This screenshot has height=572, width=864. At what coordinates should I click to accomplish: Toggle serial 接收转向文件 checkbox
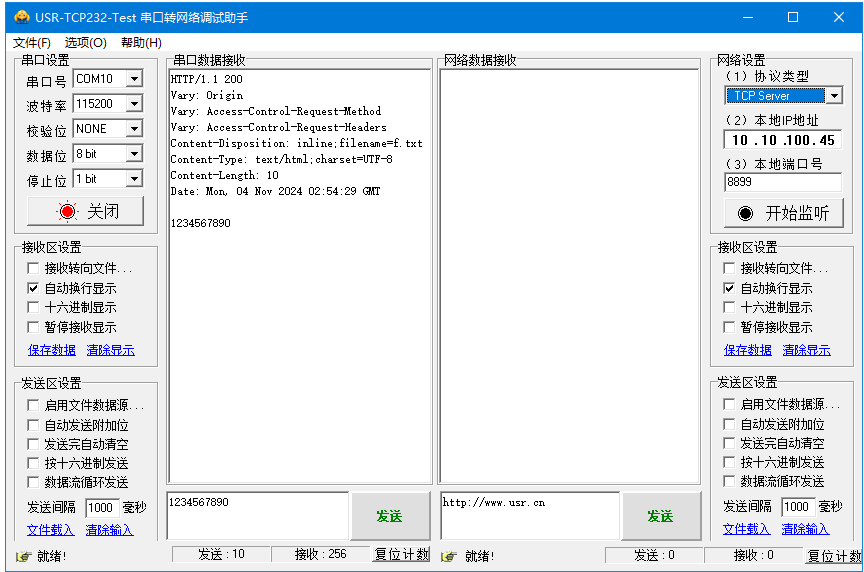pyautogui.click(x=33, y=268)
